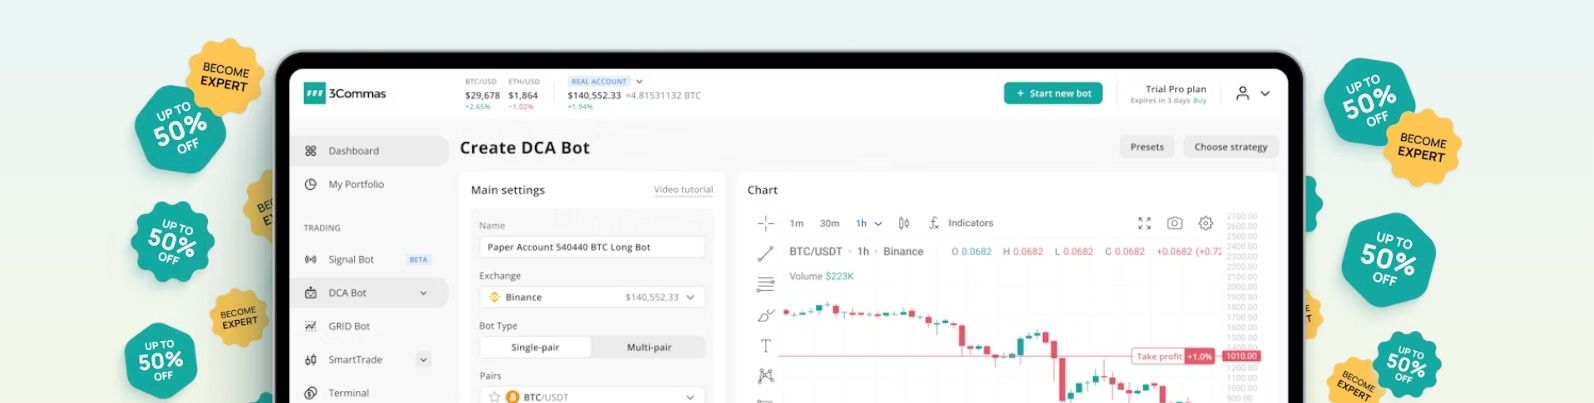1594x403 pixels.
Task: Enter fullscreen chart mode
Action: (1145, 223)
